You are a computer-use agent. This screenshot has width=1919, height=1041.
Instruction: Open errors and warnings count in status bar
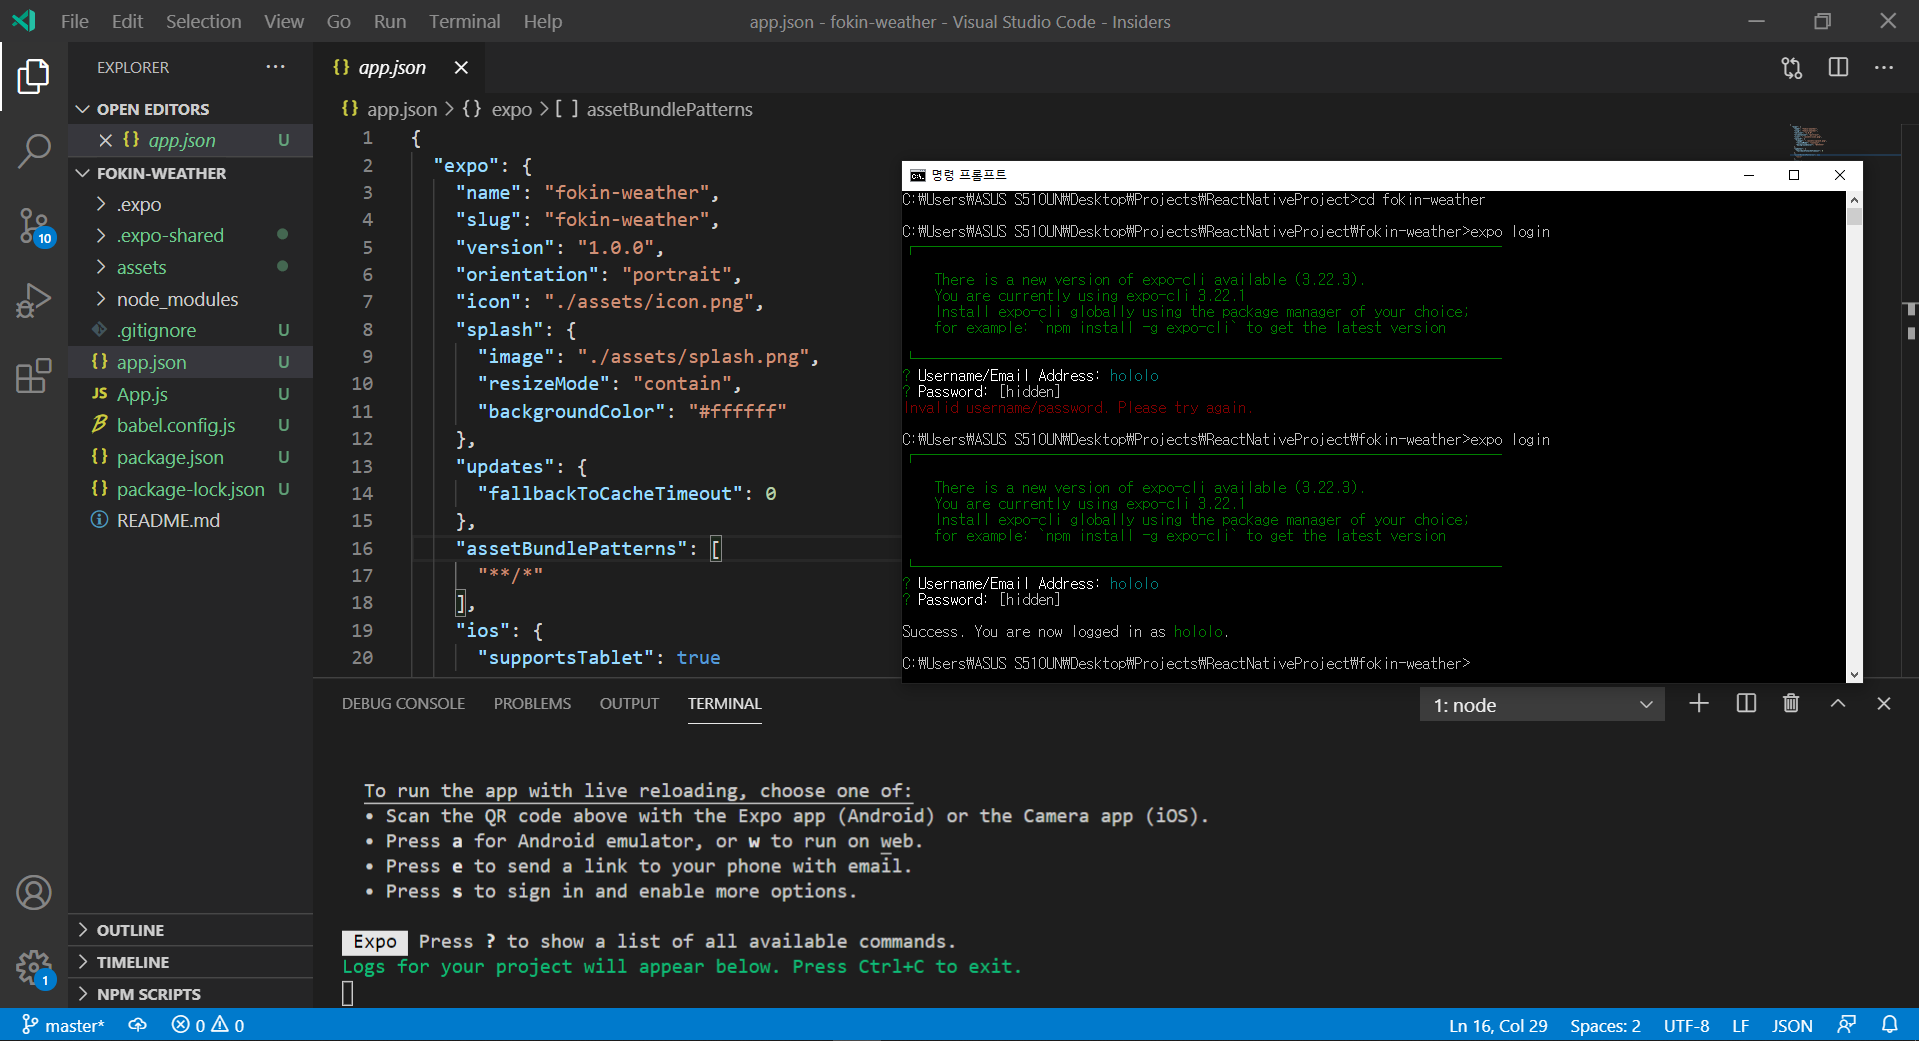(208, 1025)
